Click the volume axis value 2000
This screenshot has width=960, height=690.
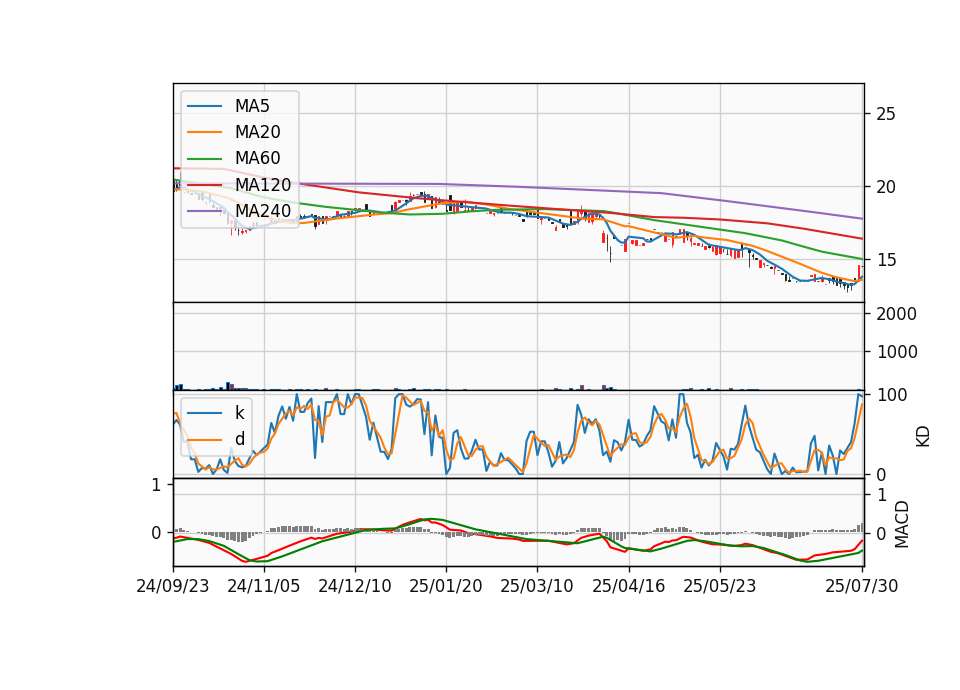(x=896, y=314)
